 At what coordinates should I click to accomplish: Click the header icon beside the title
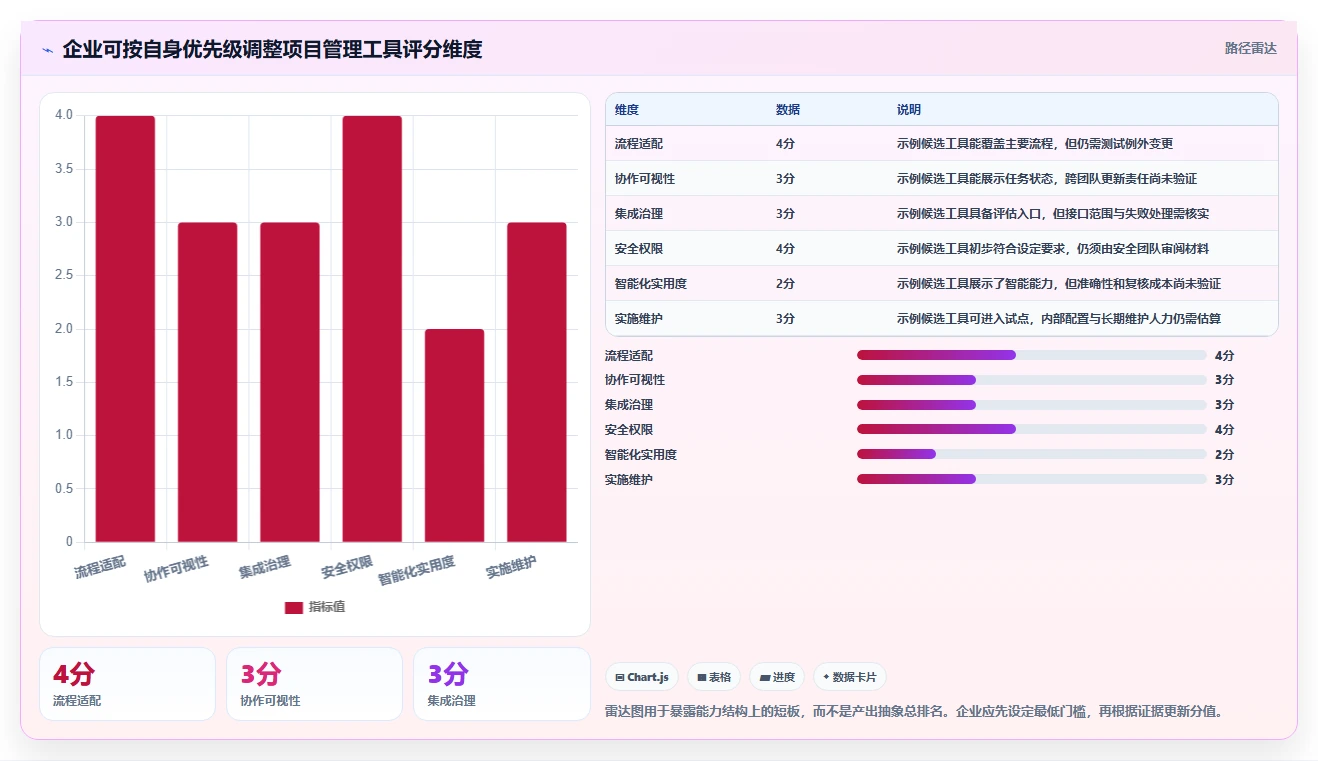tap(47, 50)
